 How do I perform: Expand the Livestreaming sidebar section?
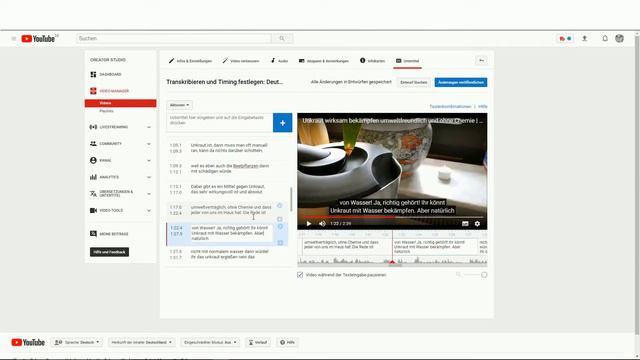pos(149,127)
